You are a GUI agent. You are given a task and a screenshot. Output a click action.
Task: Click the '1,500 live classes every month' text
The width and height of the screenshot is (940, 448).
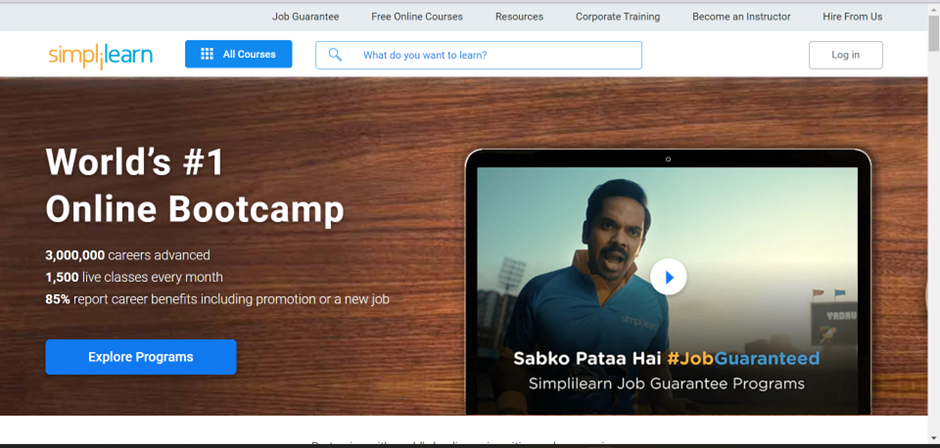coord(134,277)
